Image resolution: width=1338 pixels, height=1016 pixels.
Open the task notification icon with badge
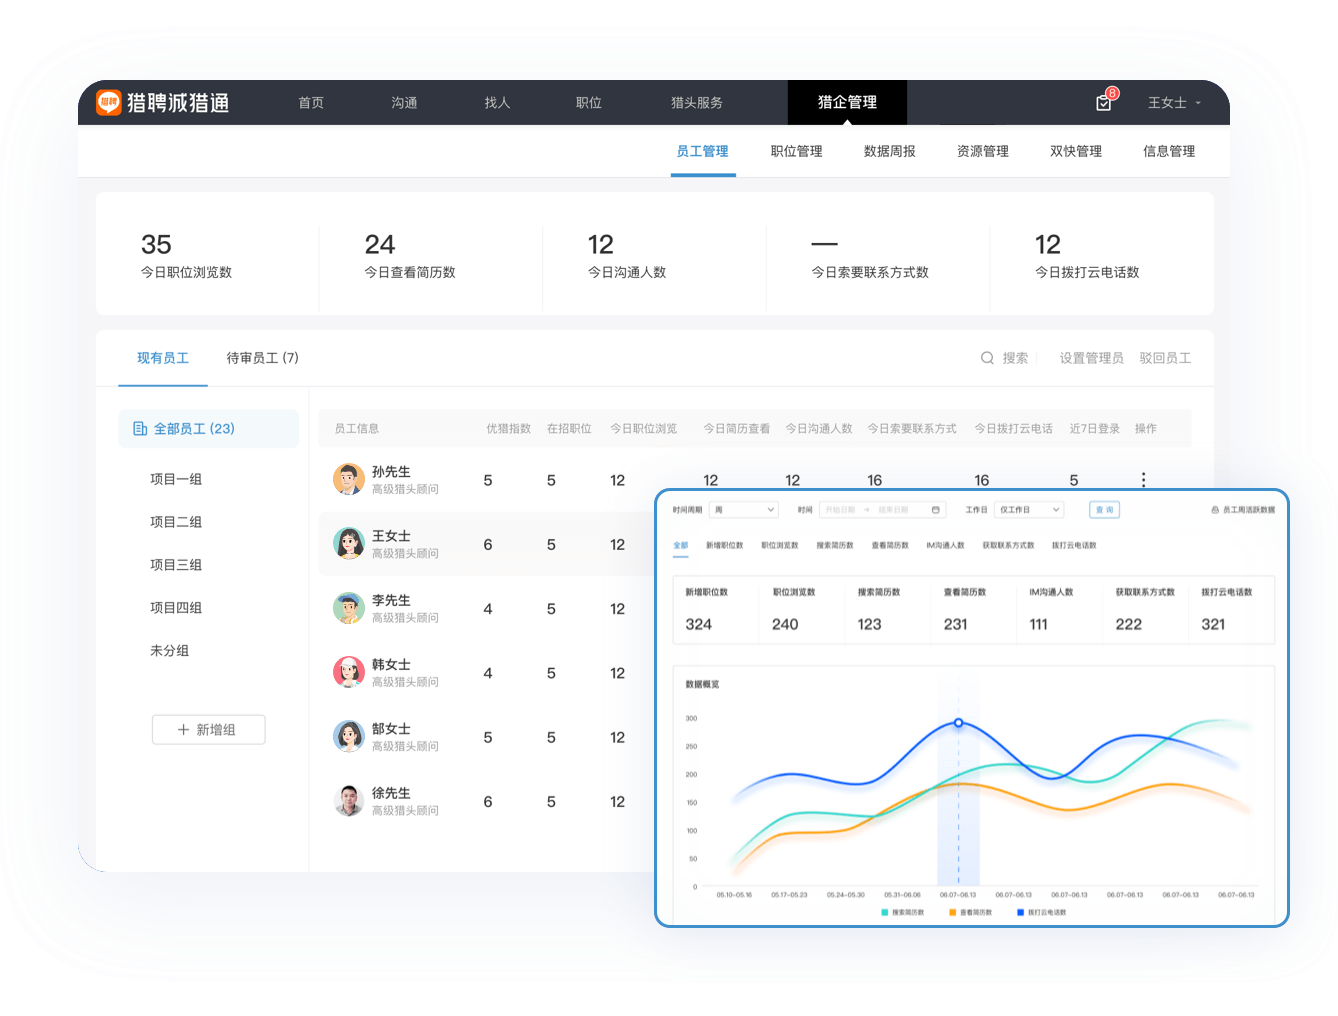pos(1104,103)
